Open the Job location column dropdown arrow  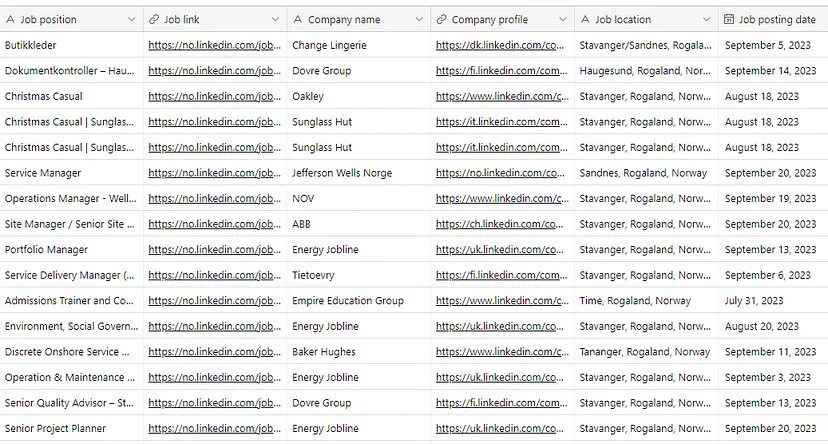coord(708,19)
